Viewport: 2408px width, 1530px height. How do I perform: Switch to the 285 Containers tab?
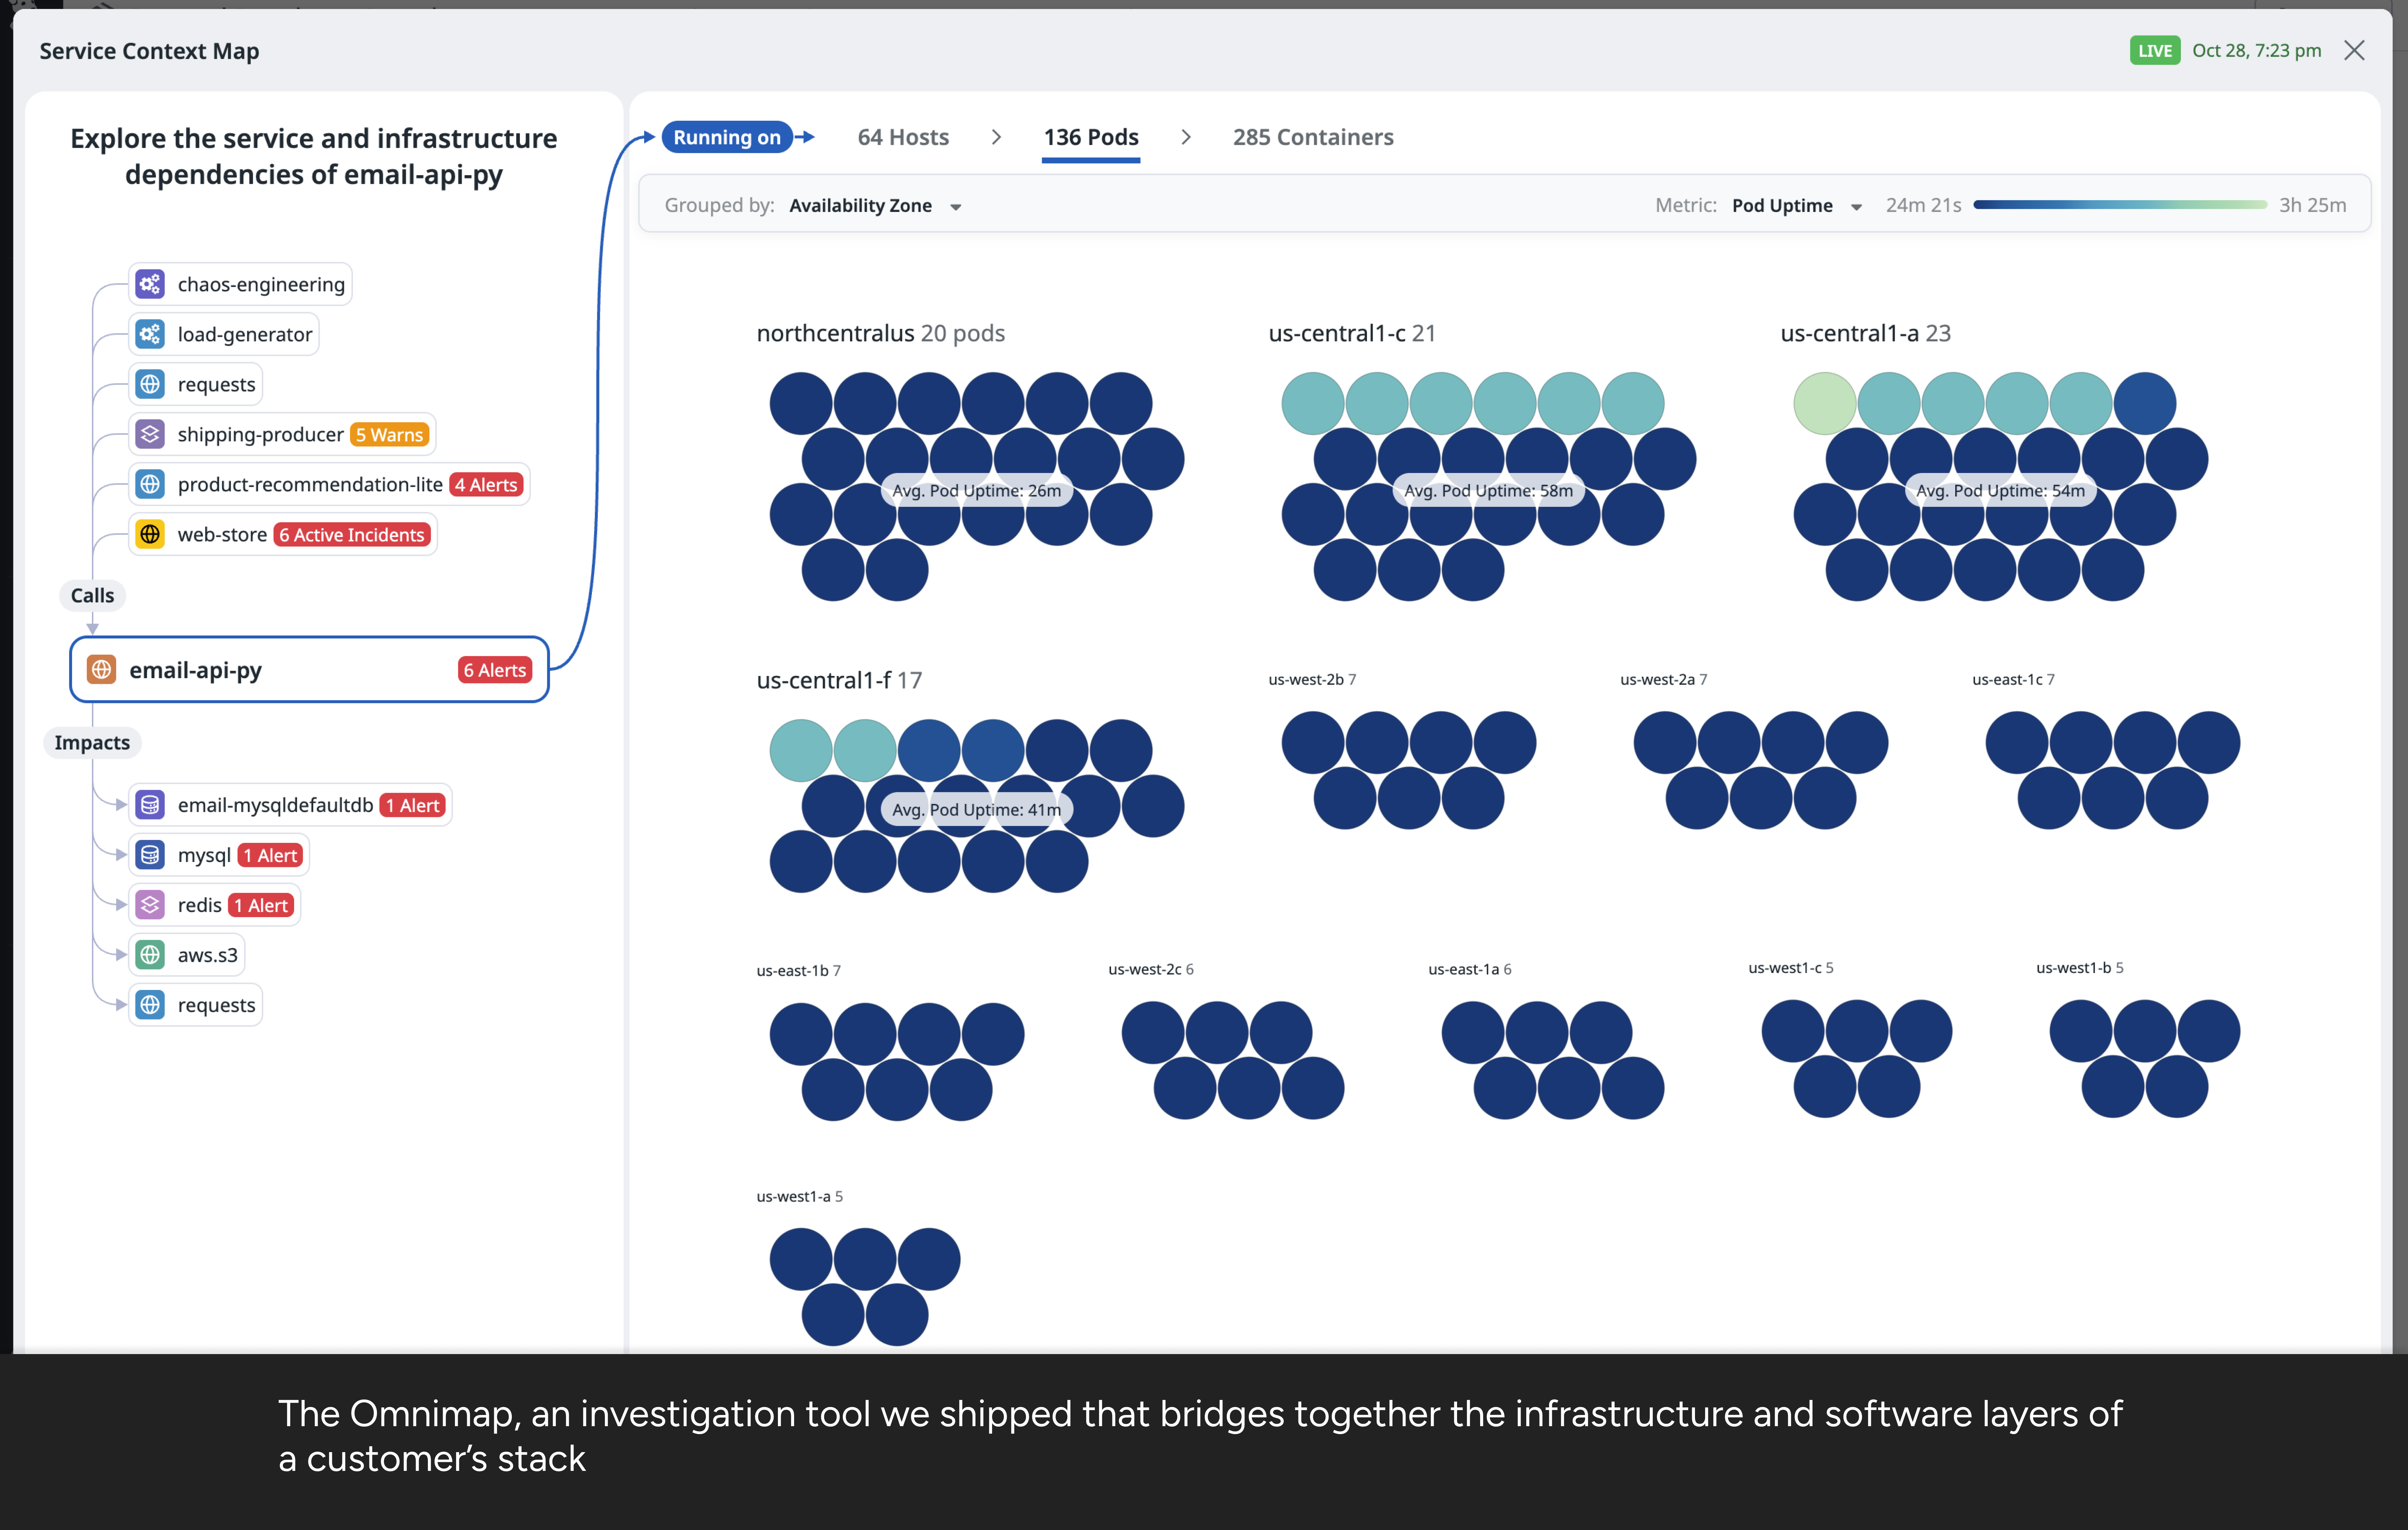1312,137
